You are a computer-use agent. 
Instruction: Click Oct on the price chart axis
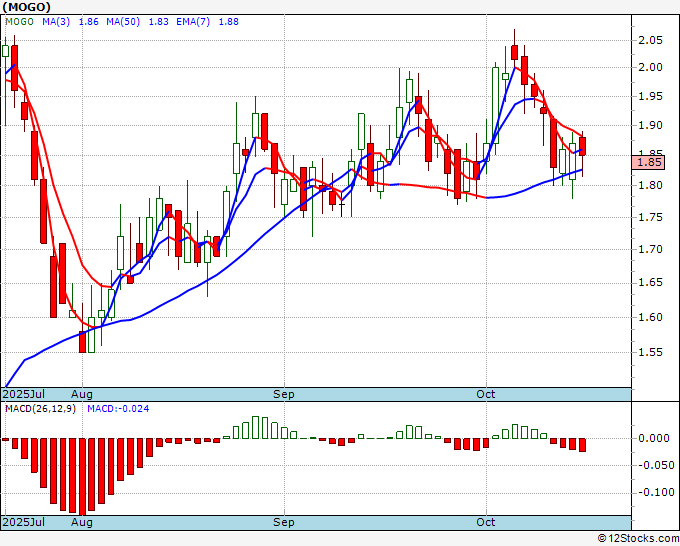tap(486, 394)
